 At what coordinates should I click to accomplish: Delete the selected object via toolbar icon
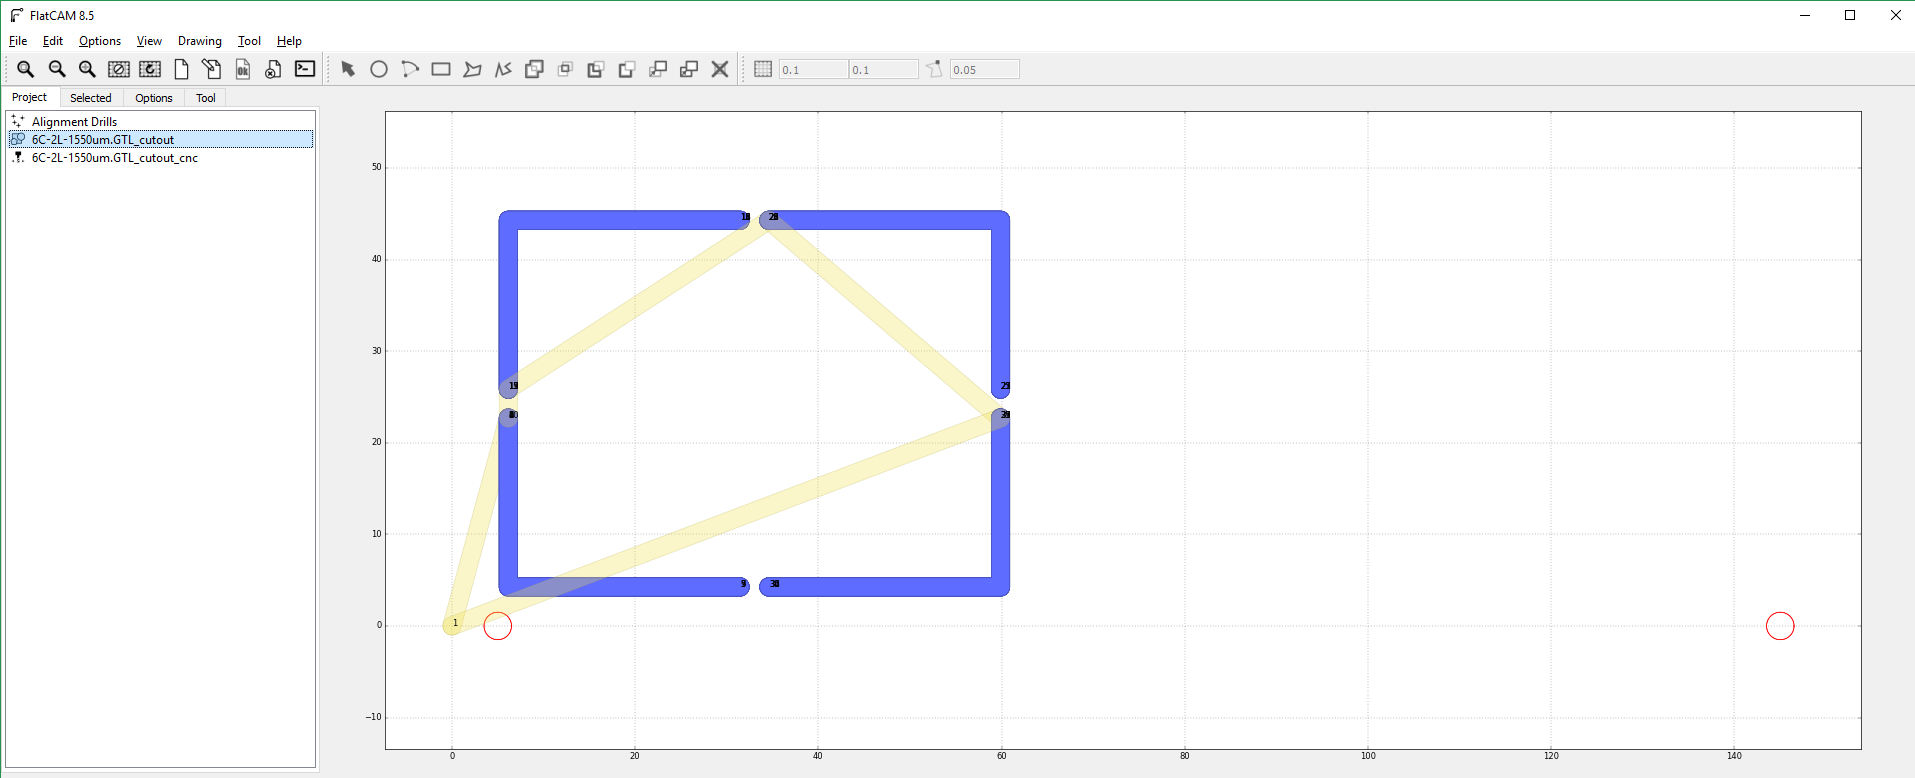[x=273, y=69]
